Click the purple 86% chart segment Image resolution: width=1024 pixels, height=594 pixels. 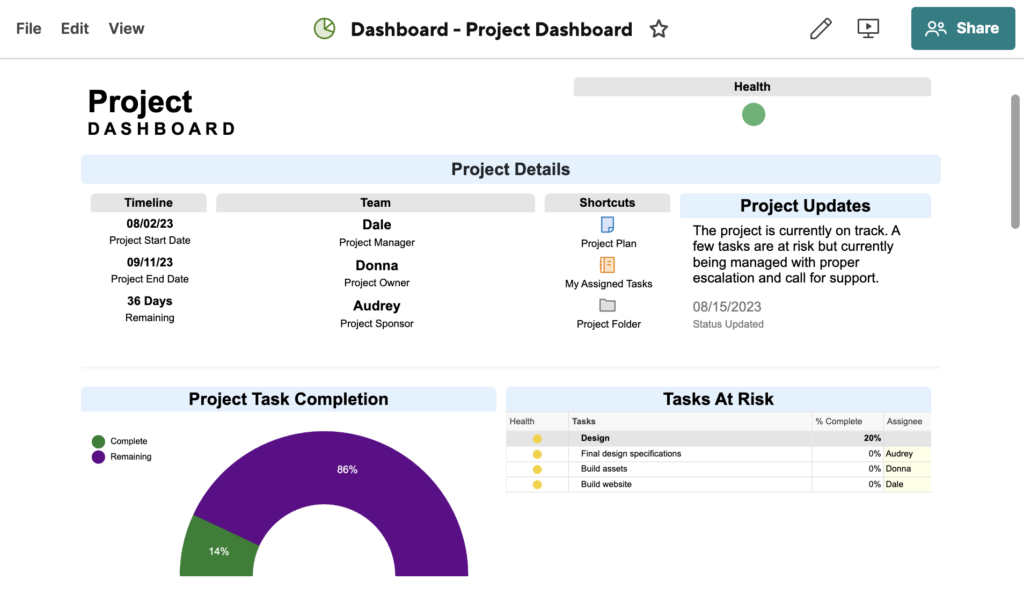[347, 470]
